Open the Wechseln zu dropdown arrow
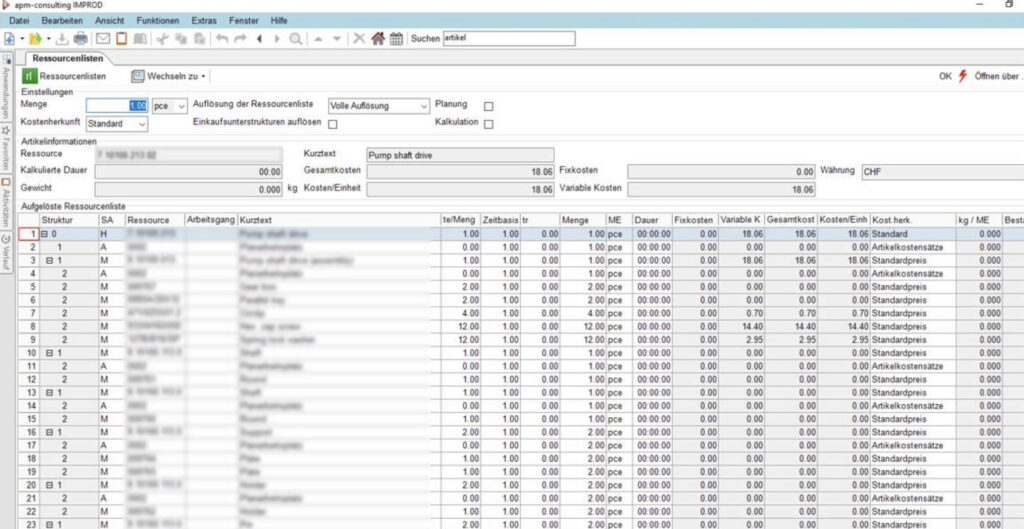Screen dimensions: 1024x529 [203, 77]
